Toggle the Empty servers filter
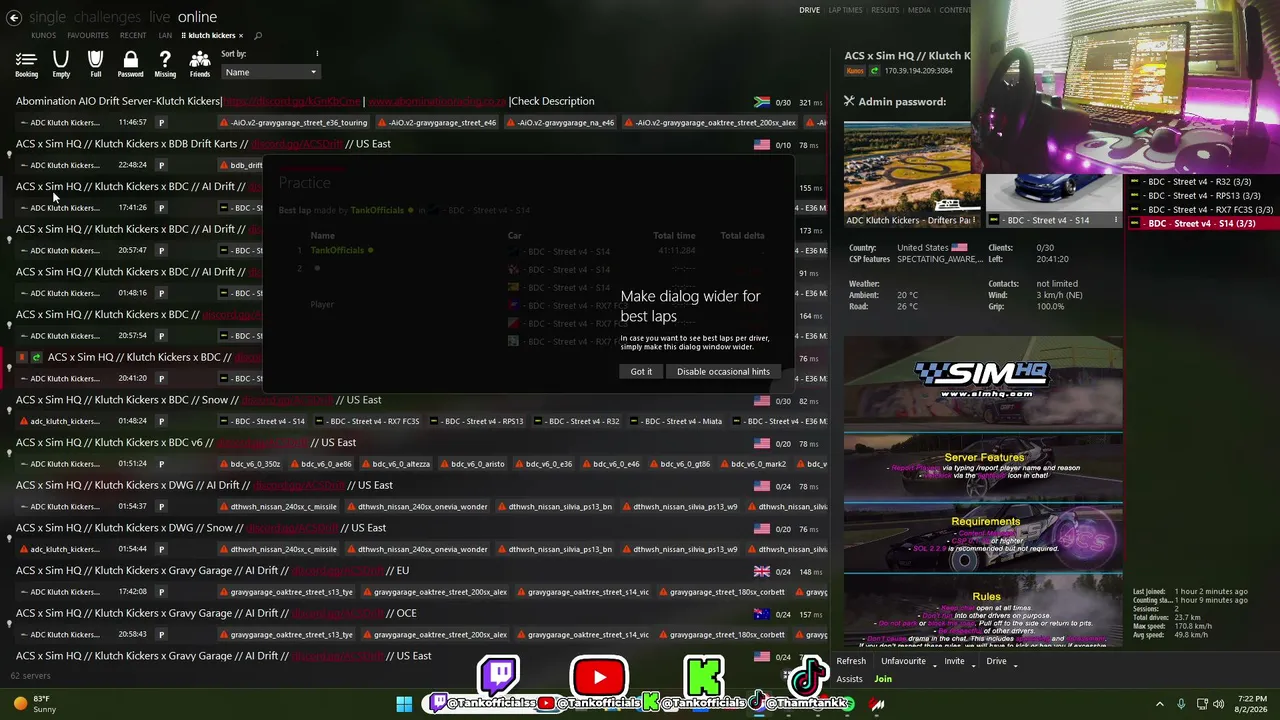Screen dimensions: 1280x720 pyautogui.click(x=61, y=64)
